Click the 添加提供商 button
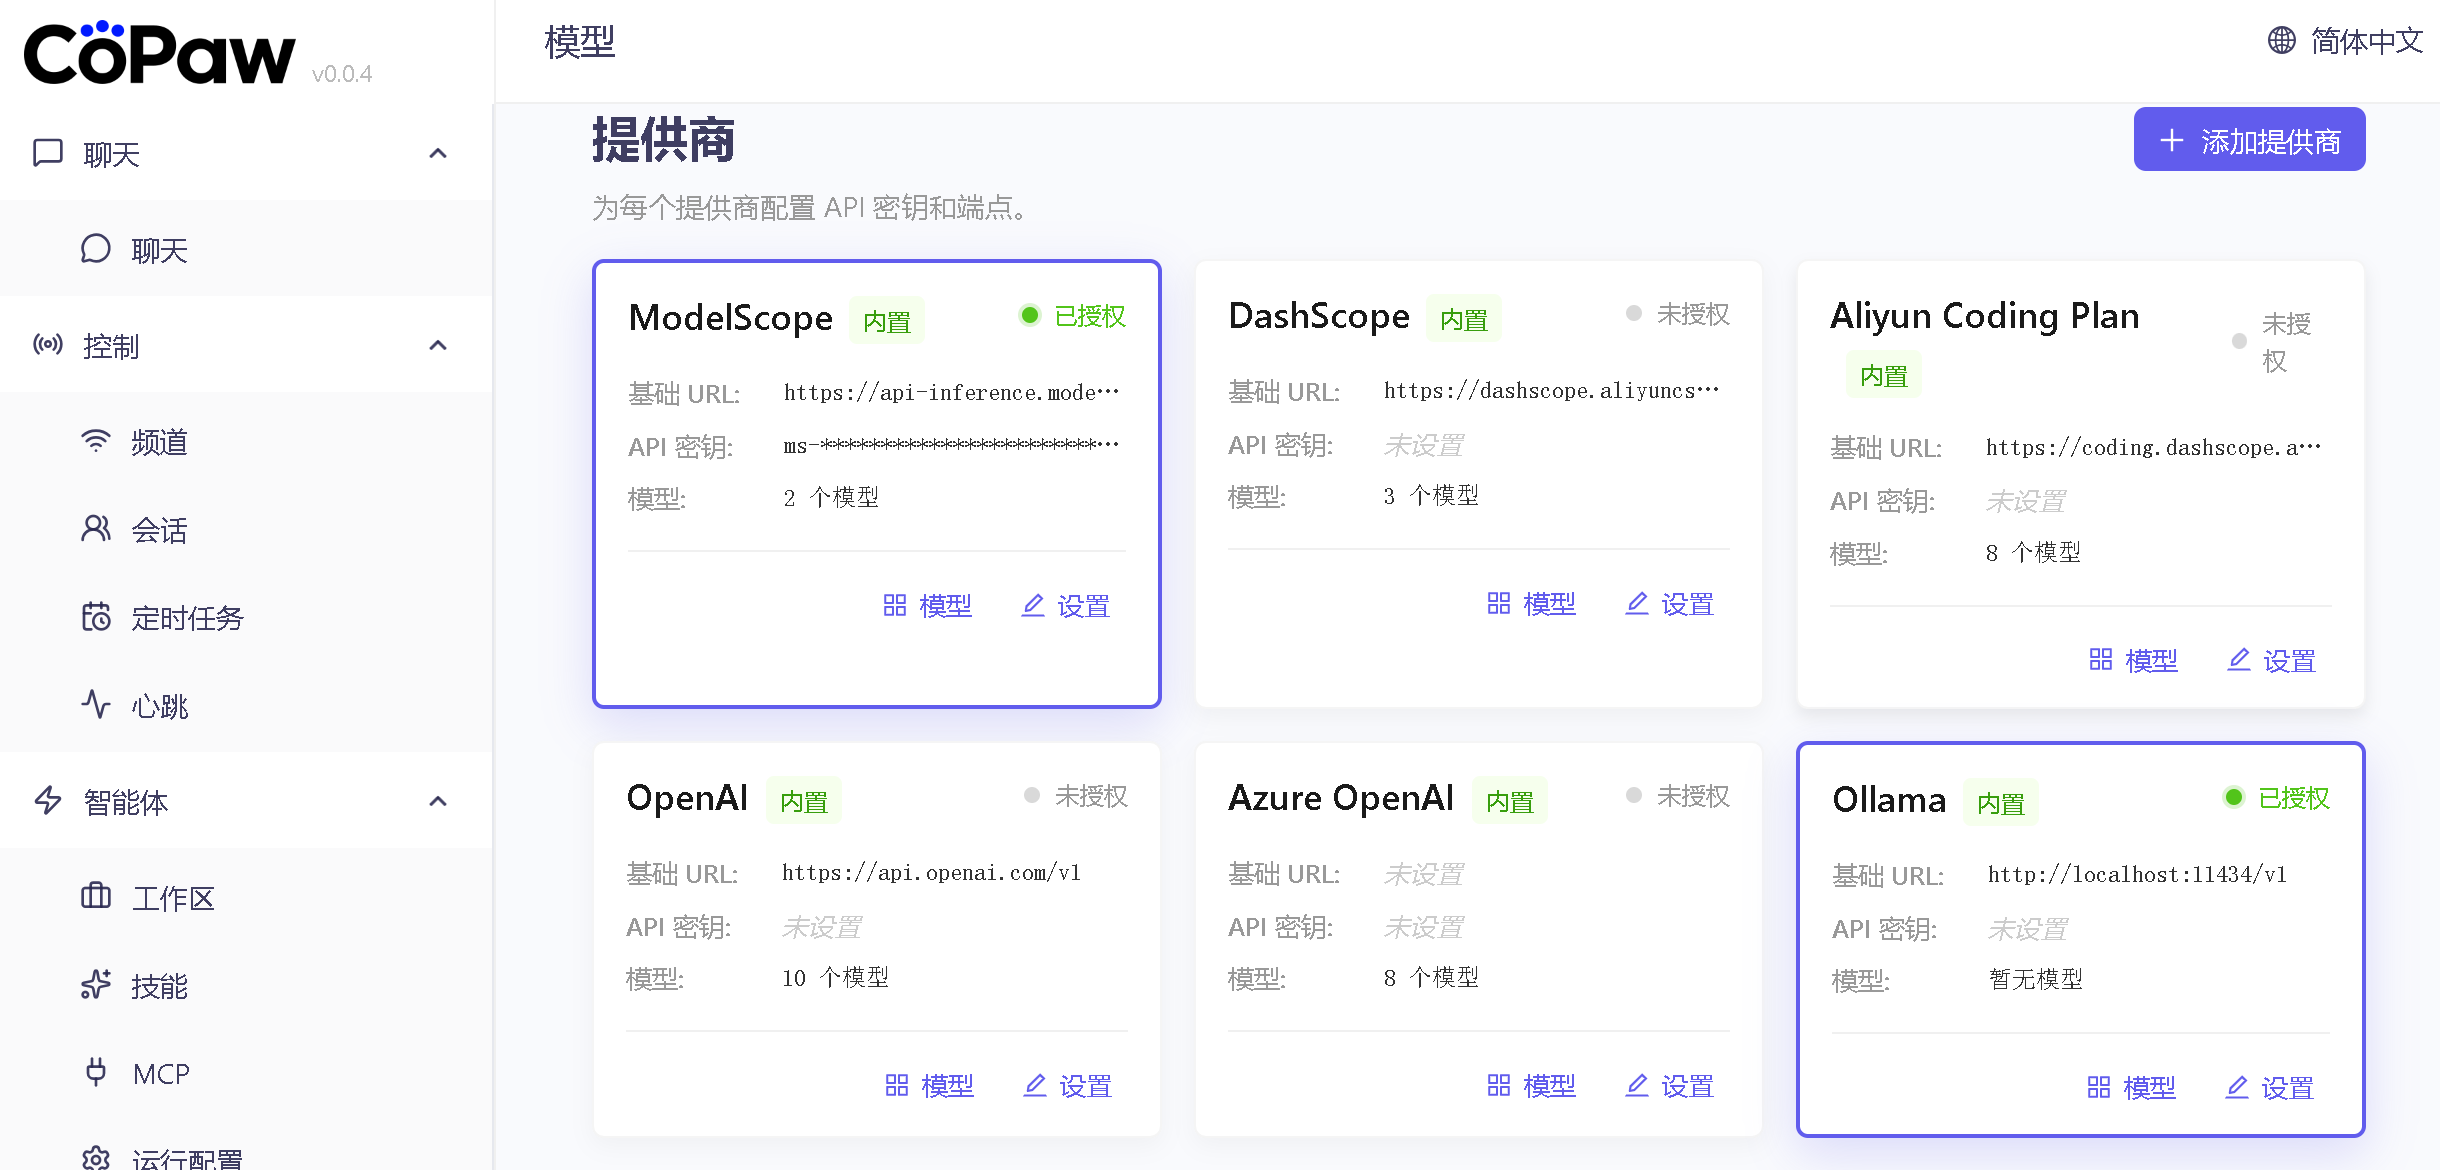This screenshot has height=1170, width=2440. click(x=2249, y=140)
